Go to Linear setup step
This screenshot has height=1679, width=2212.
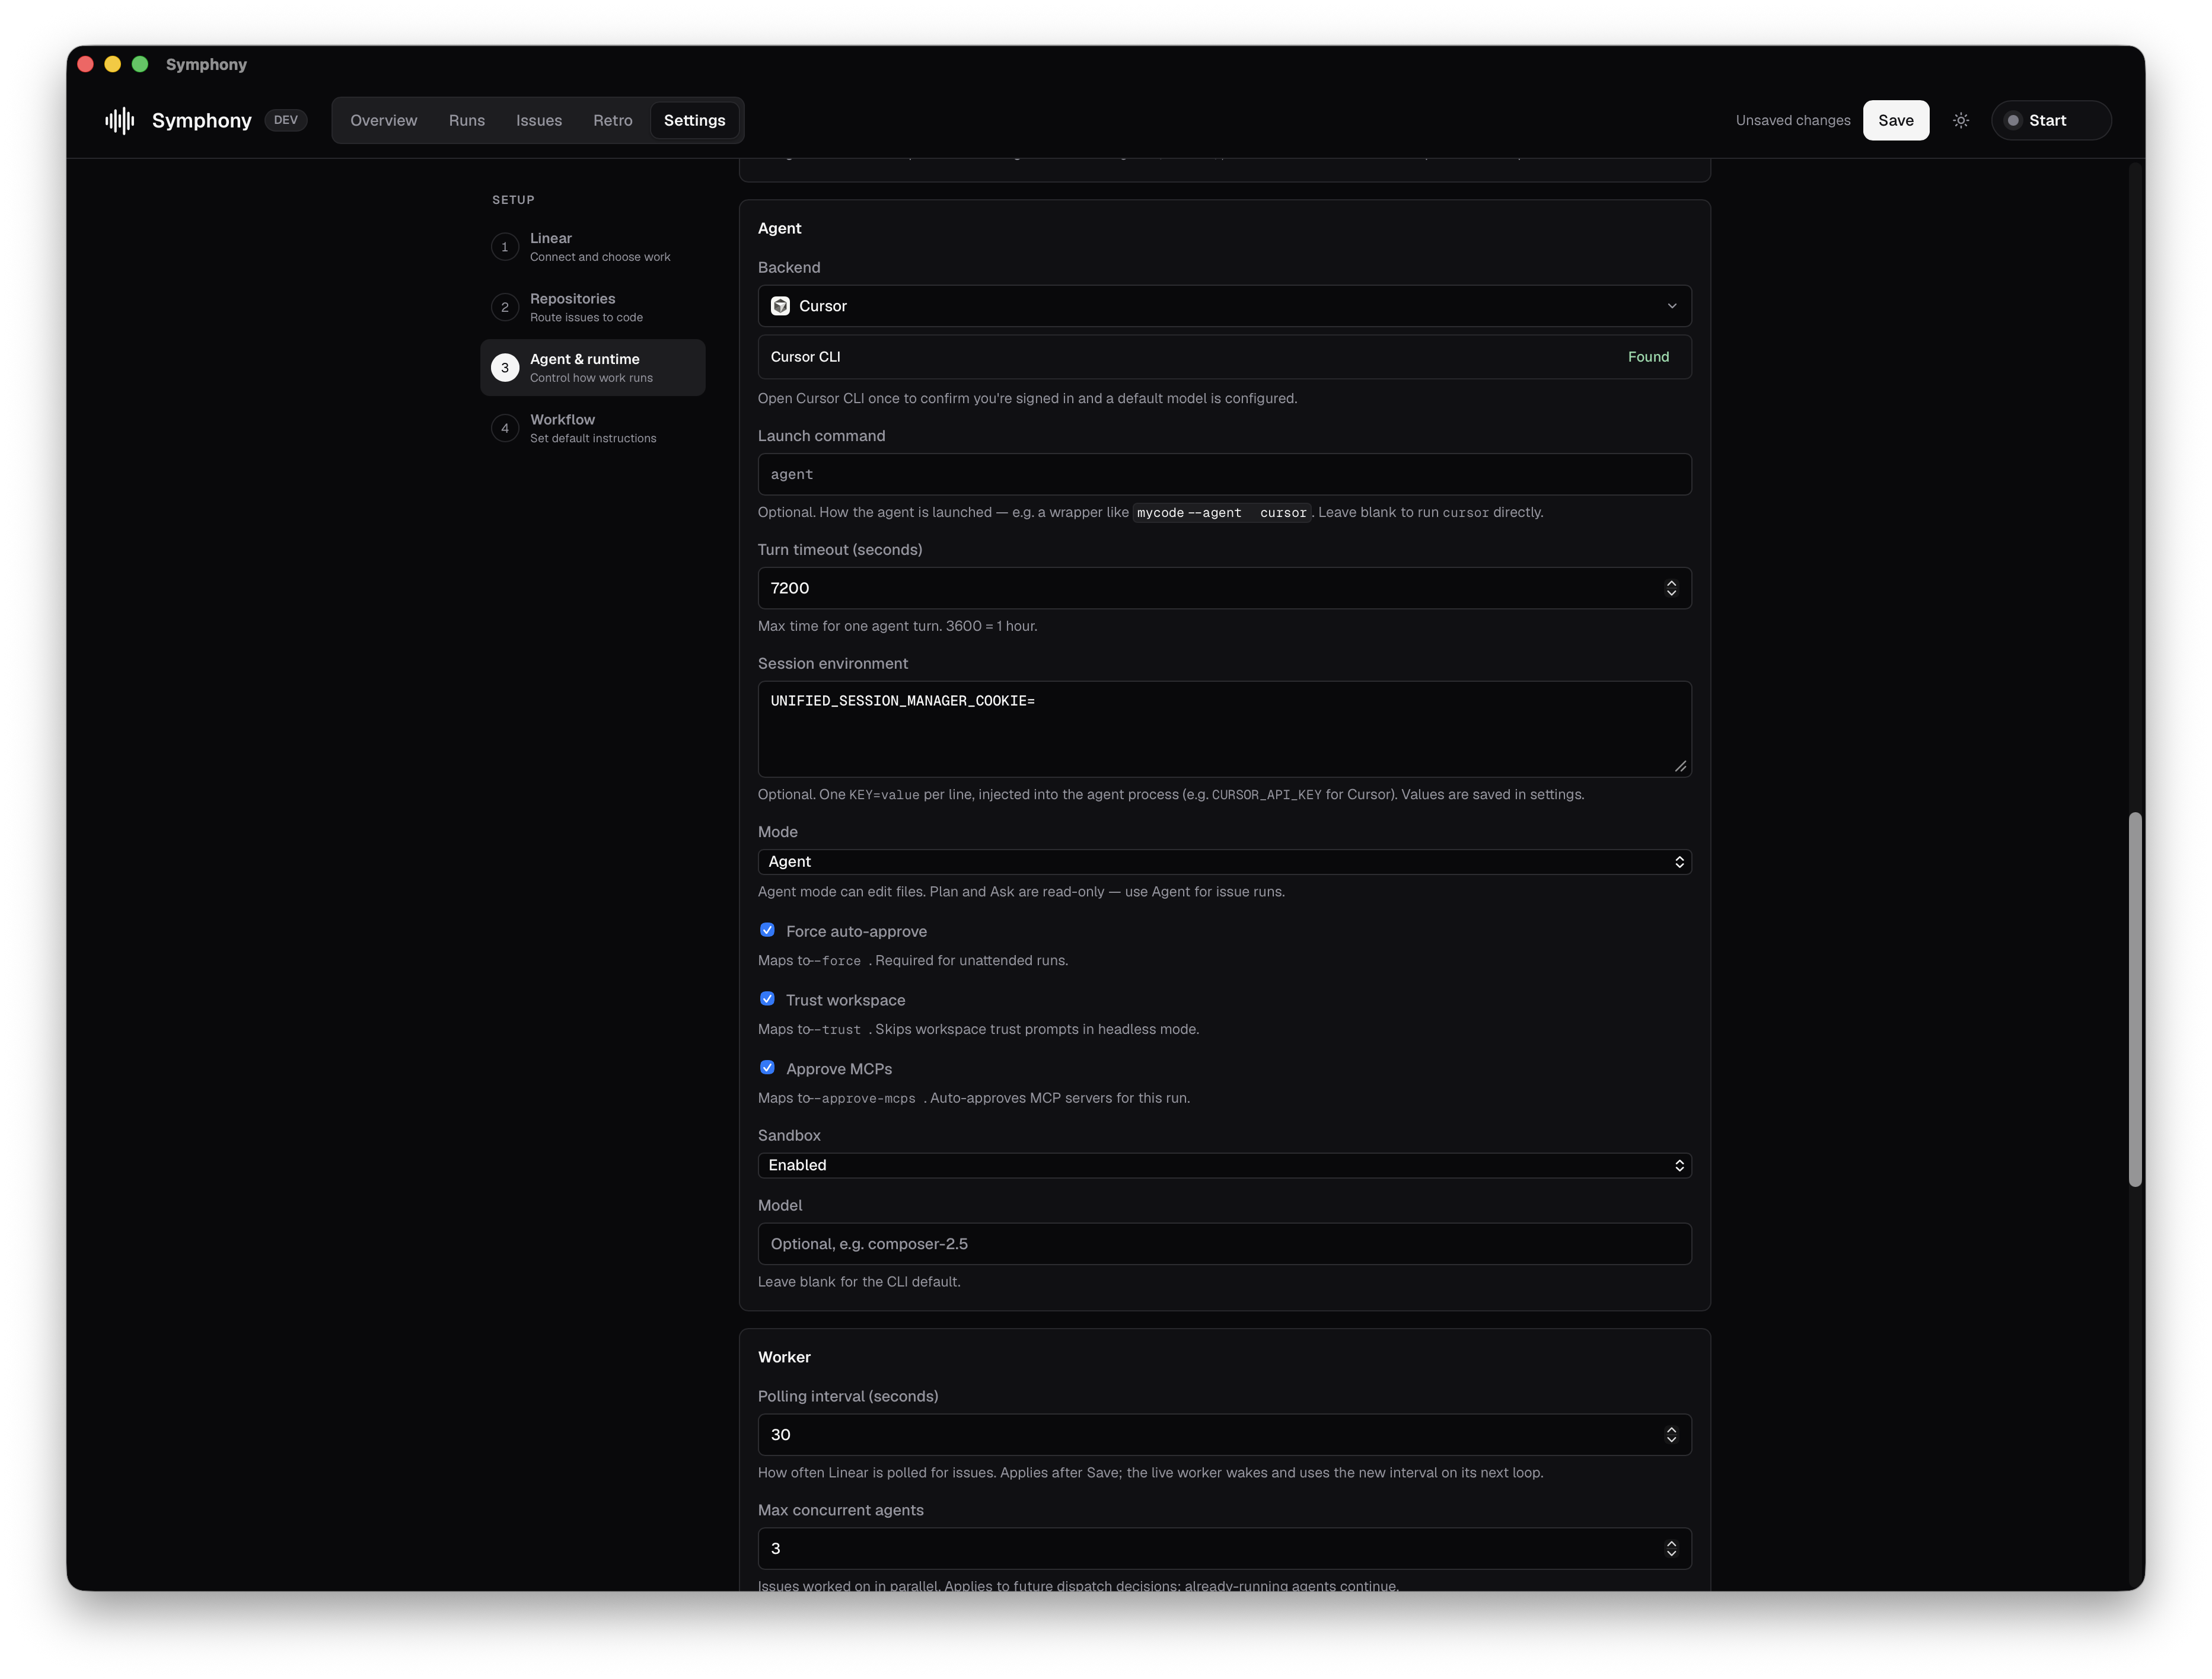click(x=593, y=247)
